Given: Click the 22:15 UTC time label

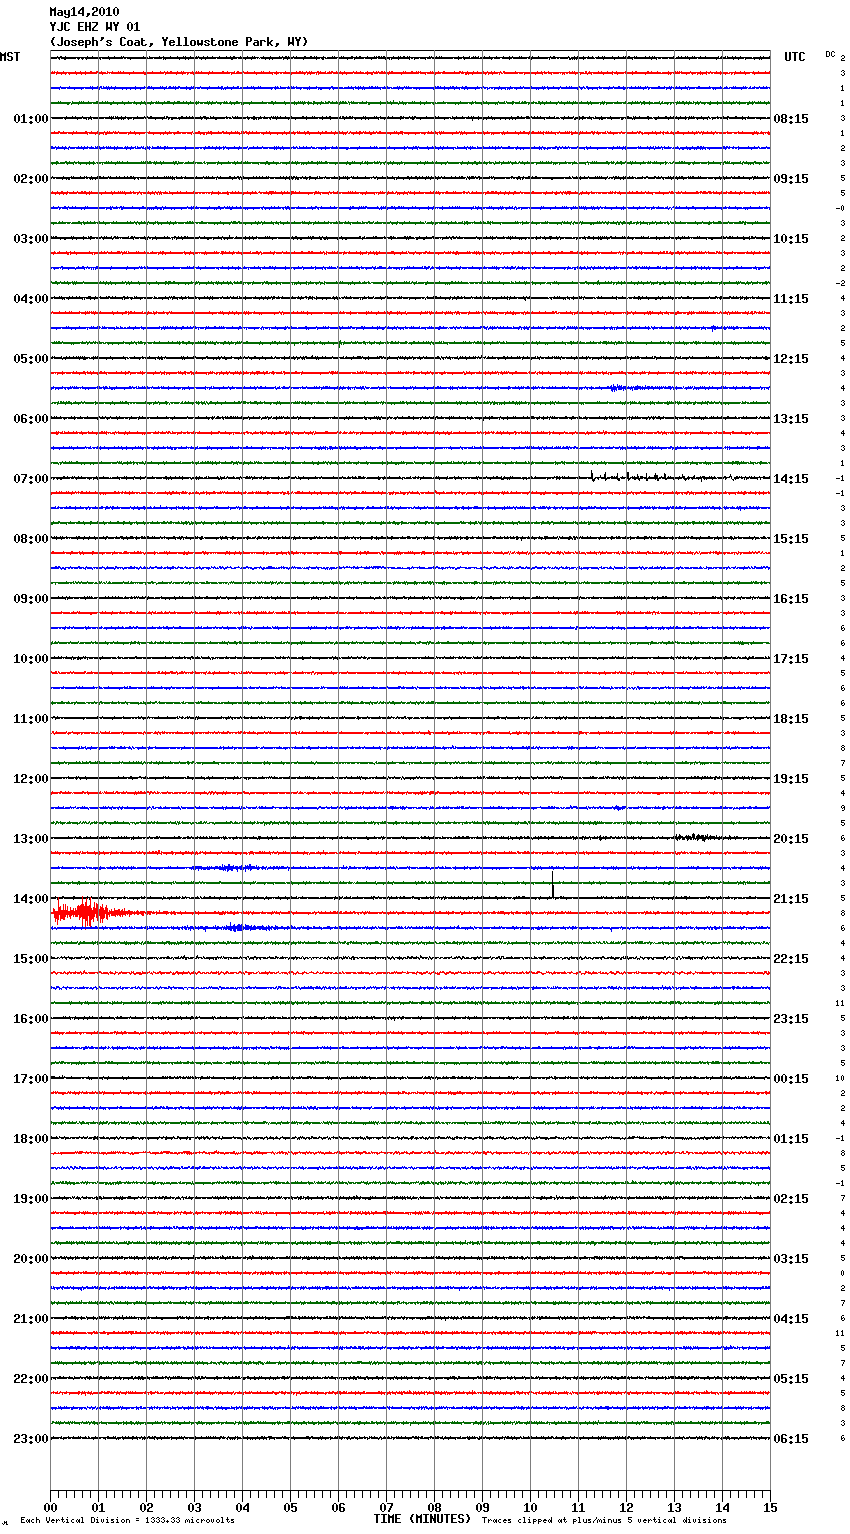Looking at the screenshot, I should coord(791,959).
